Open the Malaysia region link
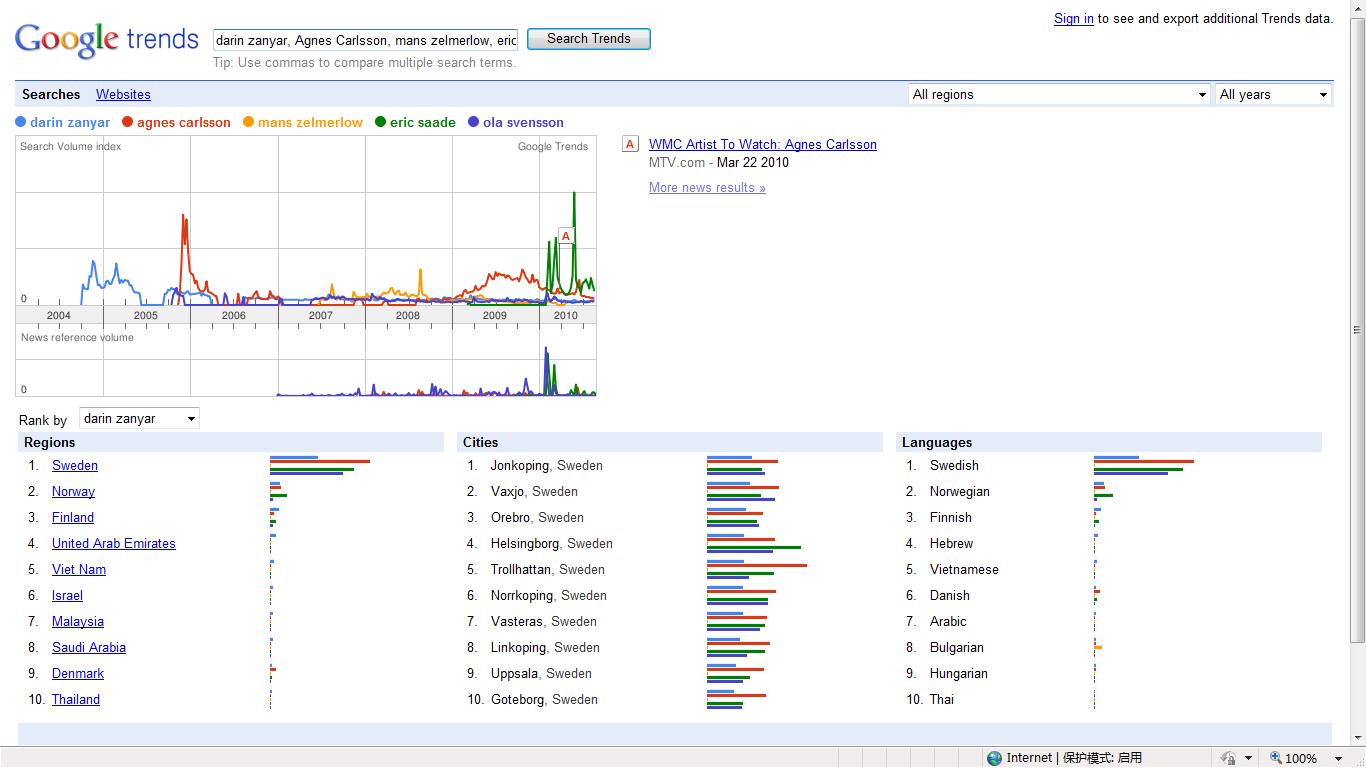The height and width of the screenshot is (768, 1366). tap(78, 621)
